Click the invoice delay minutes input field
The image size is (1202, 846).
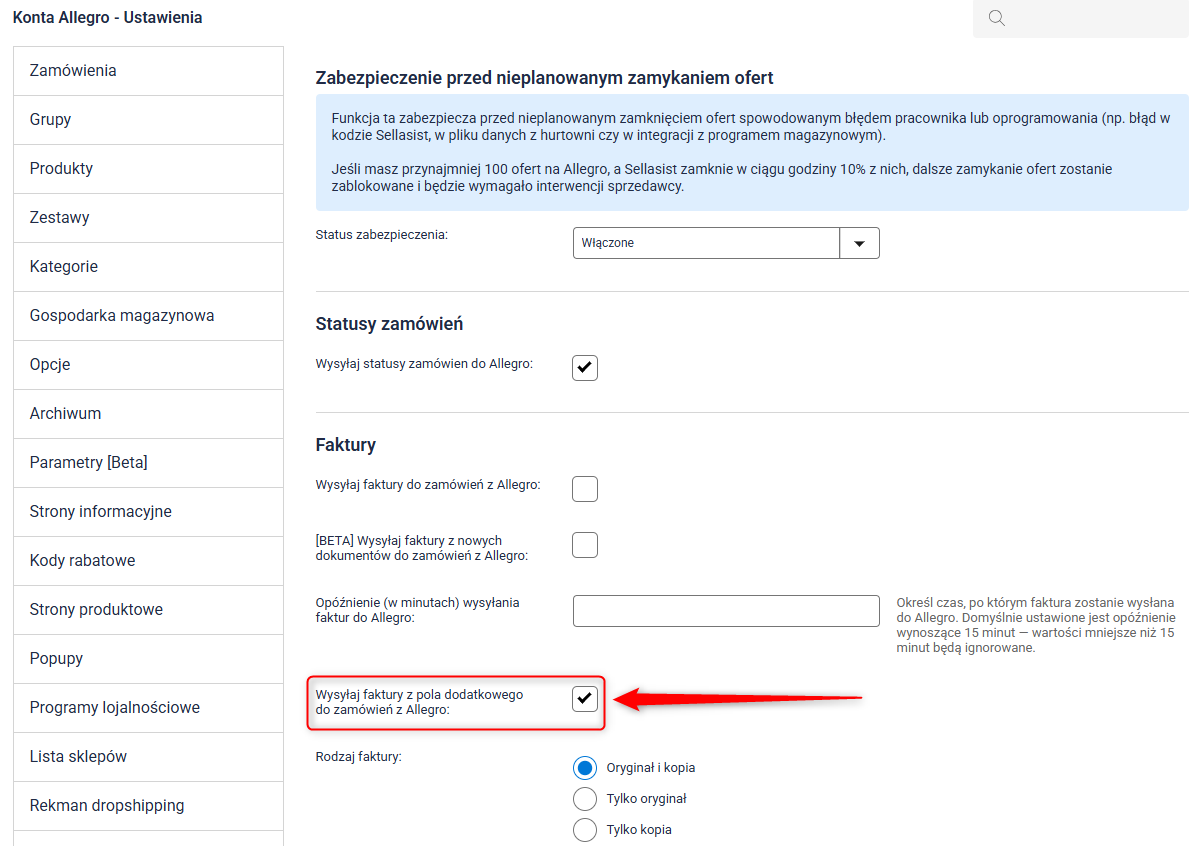(x=726, y=611)
